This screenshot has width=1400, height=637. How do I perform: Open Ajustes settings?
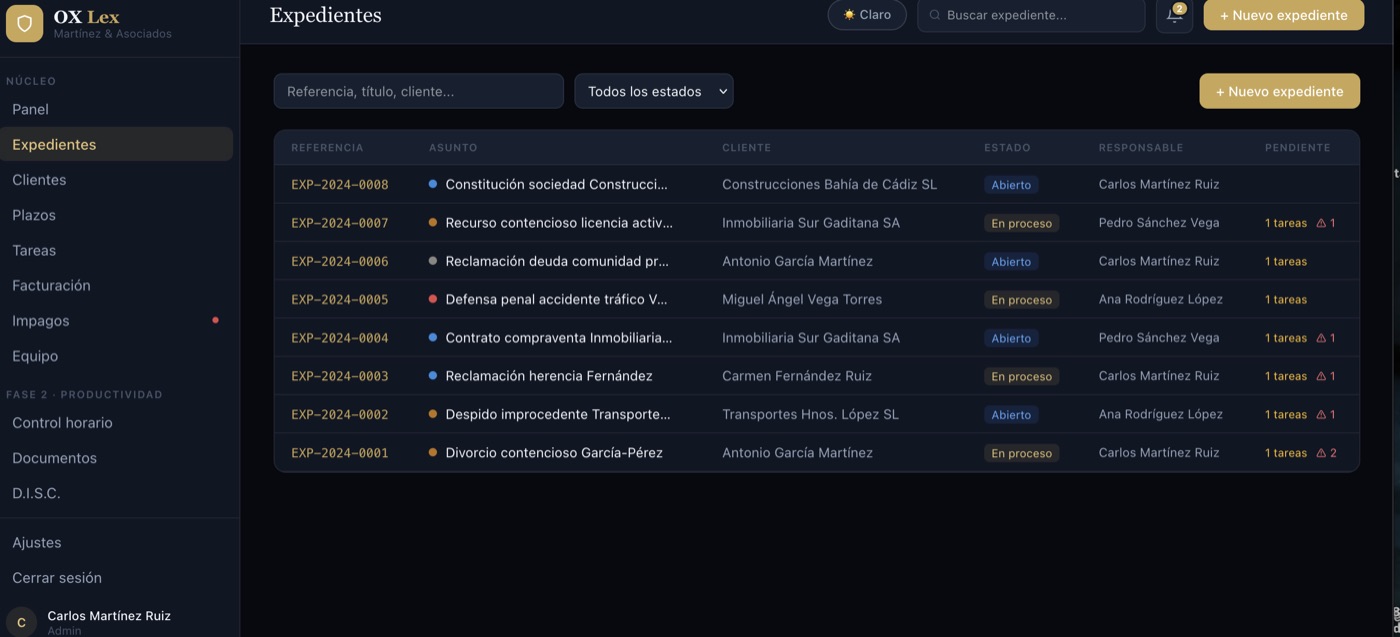[x=37, y=542]
